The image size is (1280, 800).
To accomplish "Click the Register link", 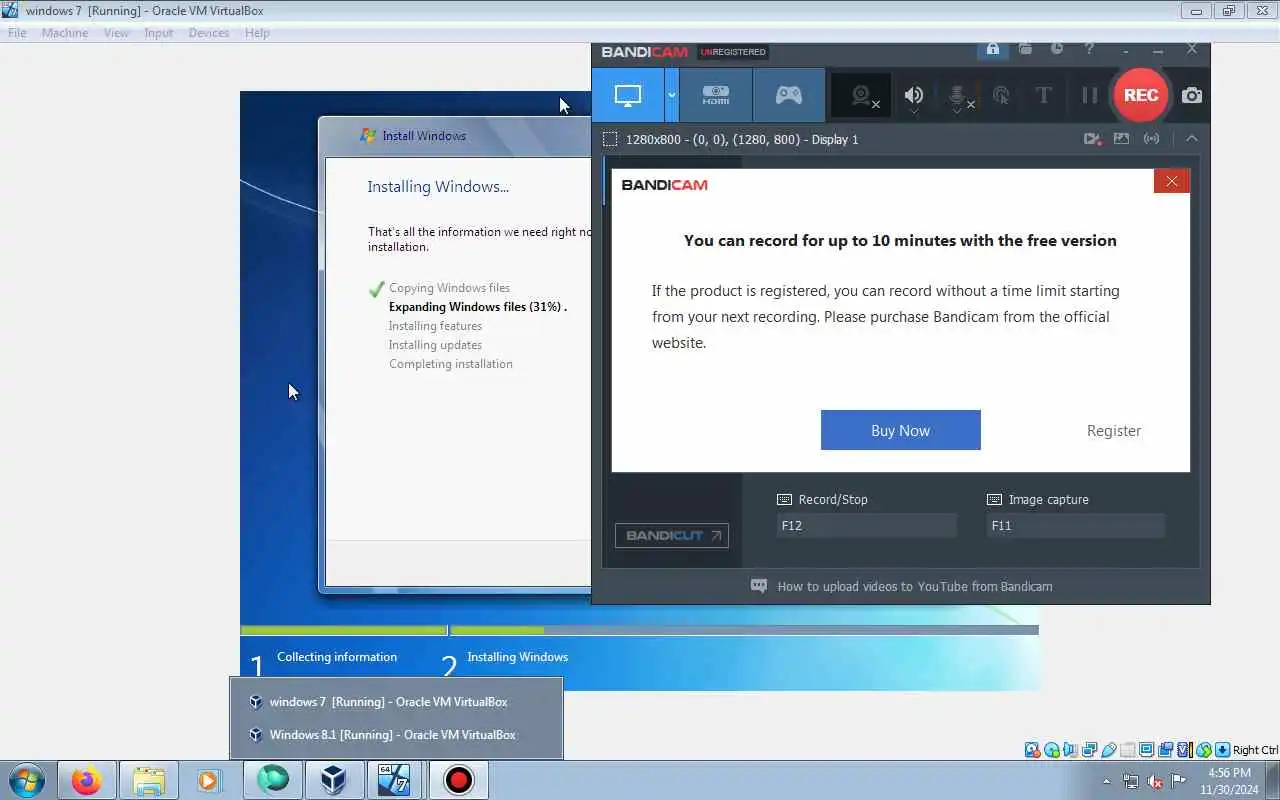I will (x=1114, y=431).
